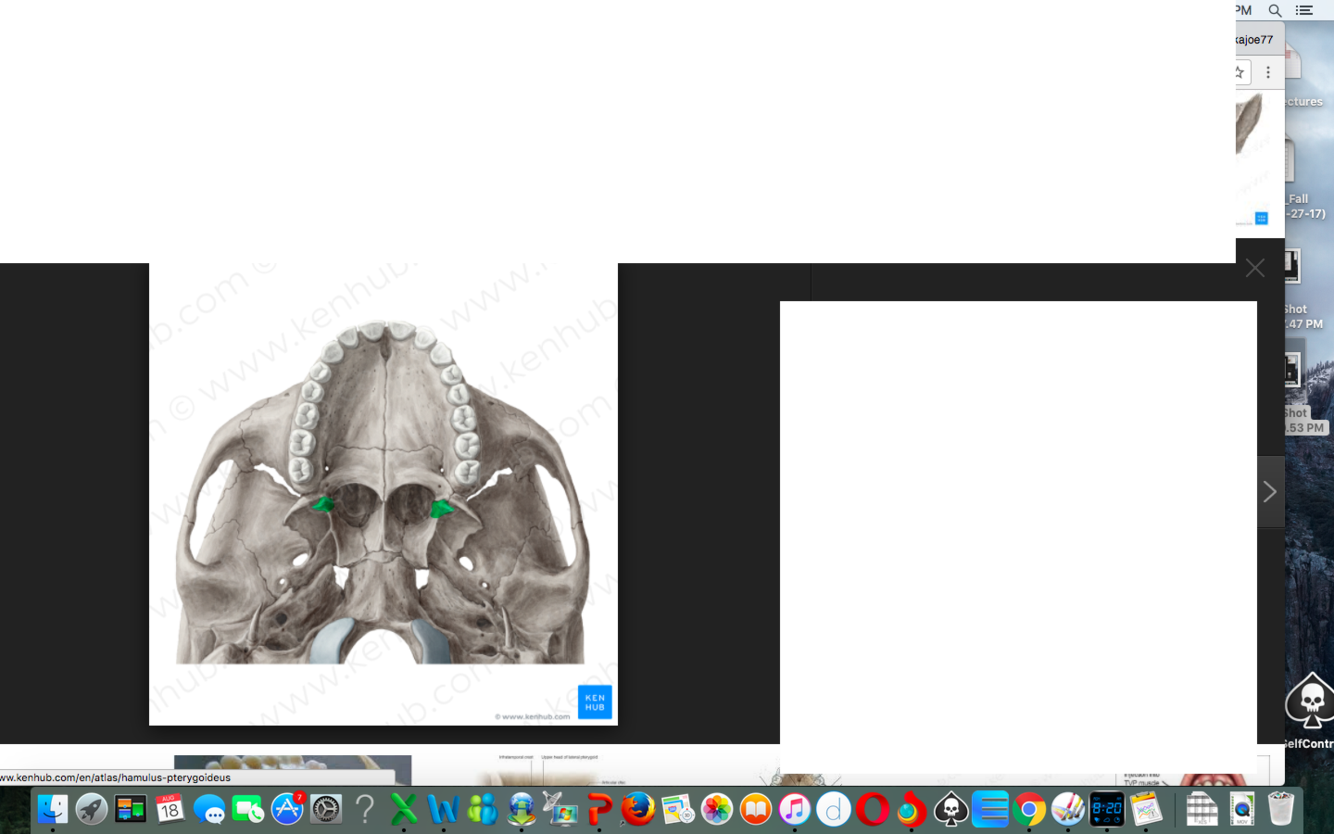Open Mission Control in the Dock

point(130,808)
